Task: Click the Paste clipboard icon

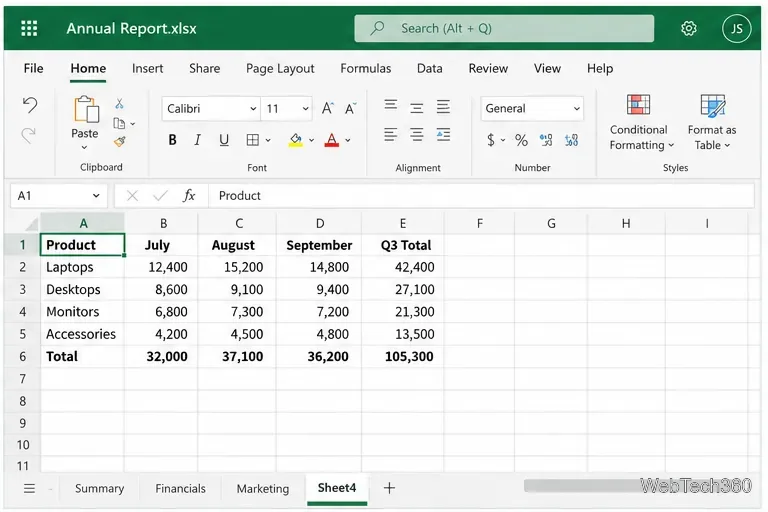Action: tap(86, 109)
